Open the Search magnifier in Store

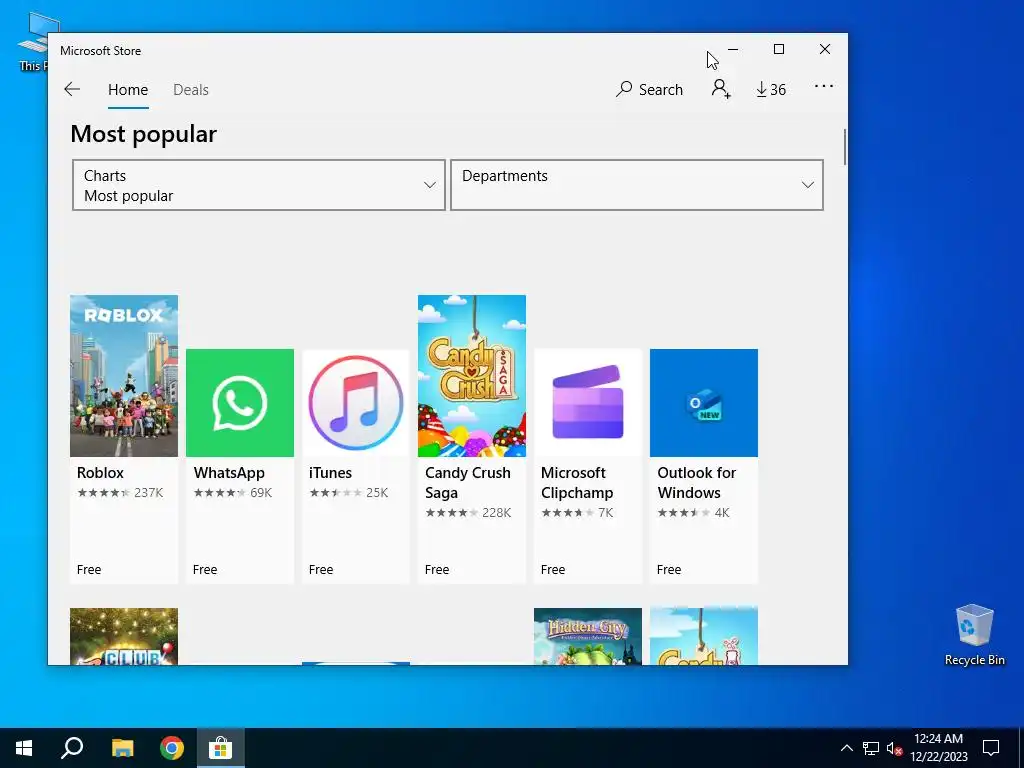coord(649,89)
